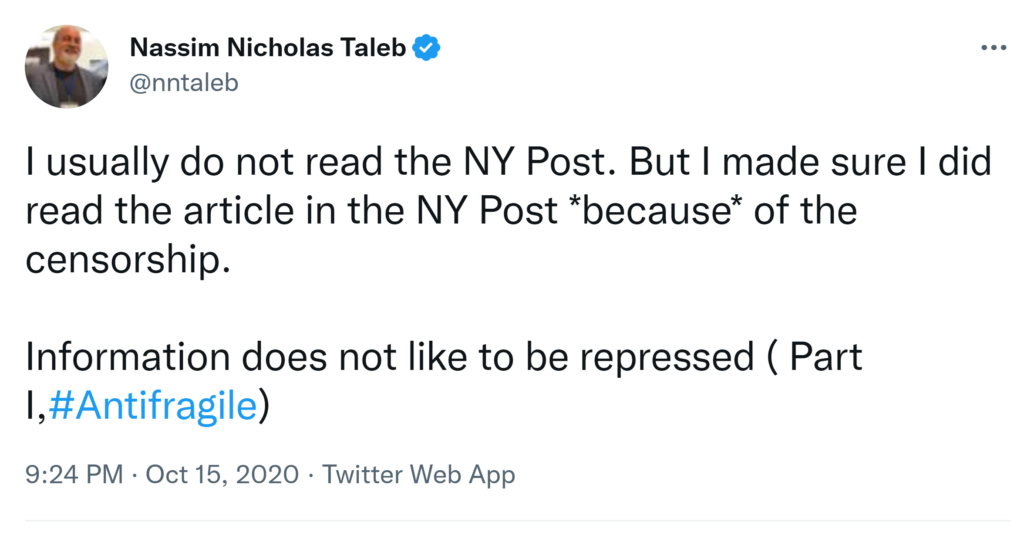The image size is (1024, 539).
Task: Follow the #Antifragile hashtag link
Action: [152, 408]
